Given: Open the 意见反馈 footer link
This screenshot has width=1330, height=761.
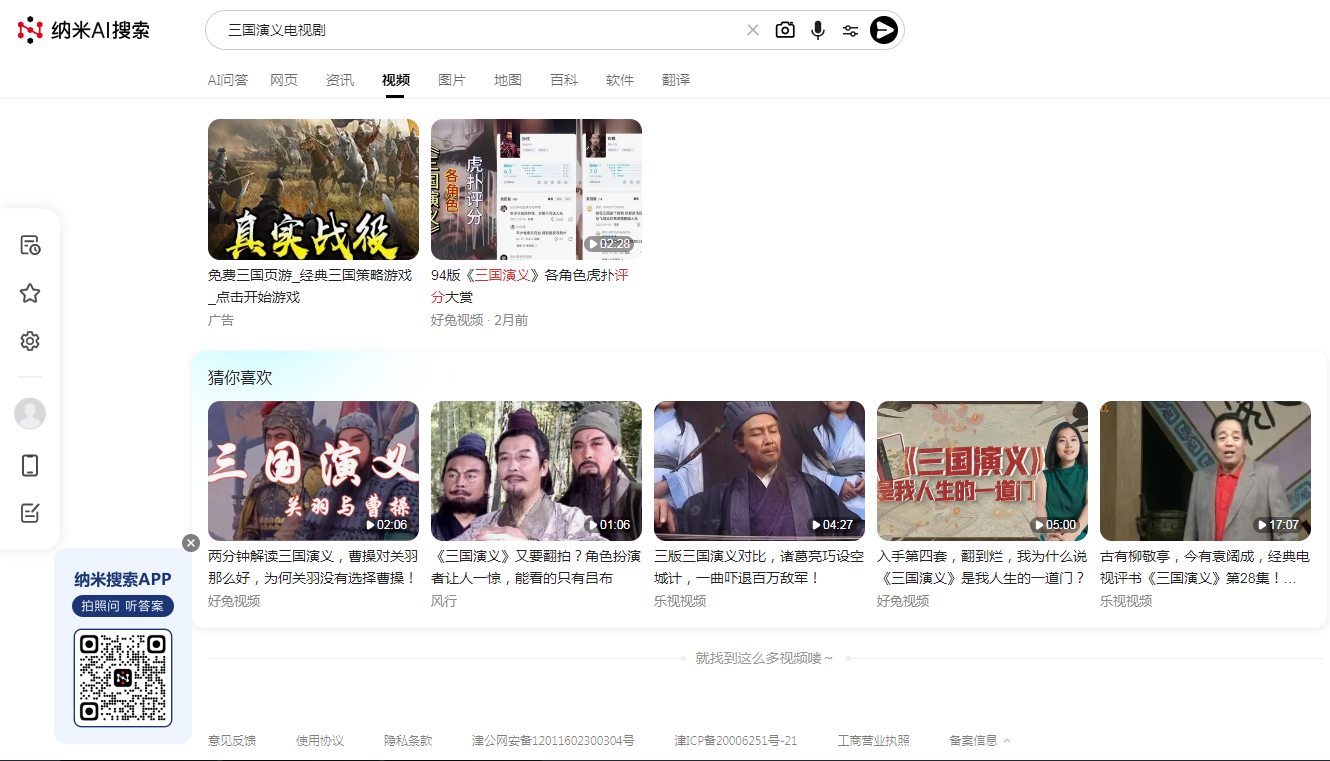Looking at the screenshot, I should pyautogui.click(x=232, y=741).
